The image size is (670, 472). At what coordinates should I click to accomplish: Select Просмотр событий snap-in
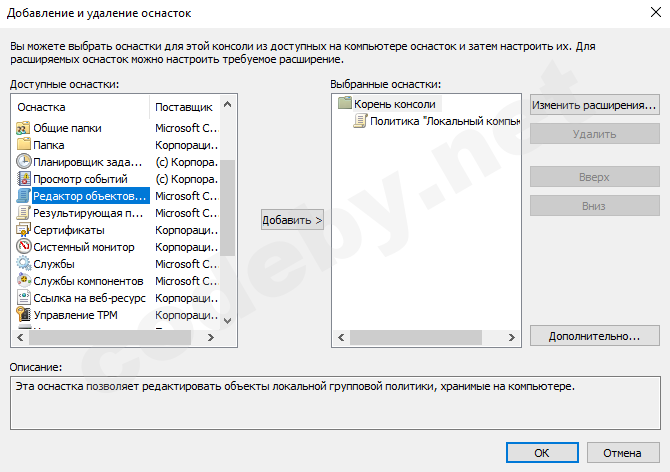(x=80, y=179)
